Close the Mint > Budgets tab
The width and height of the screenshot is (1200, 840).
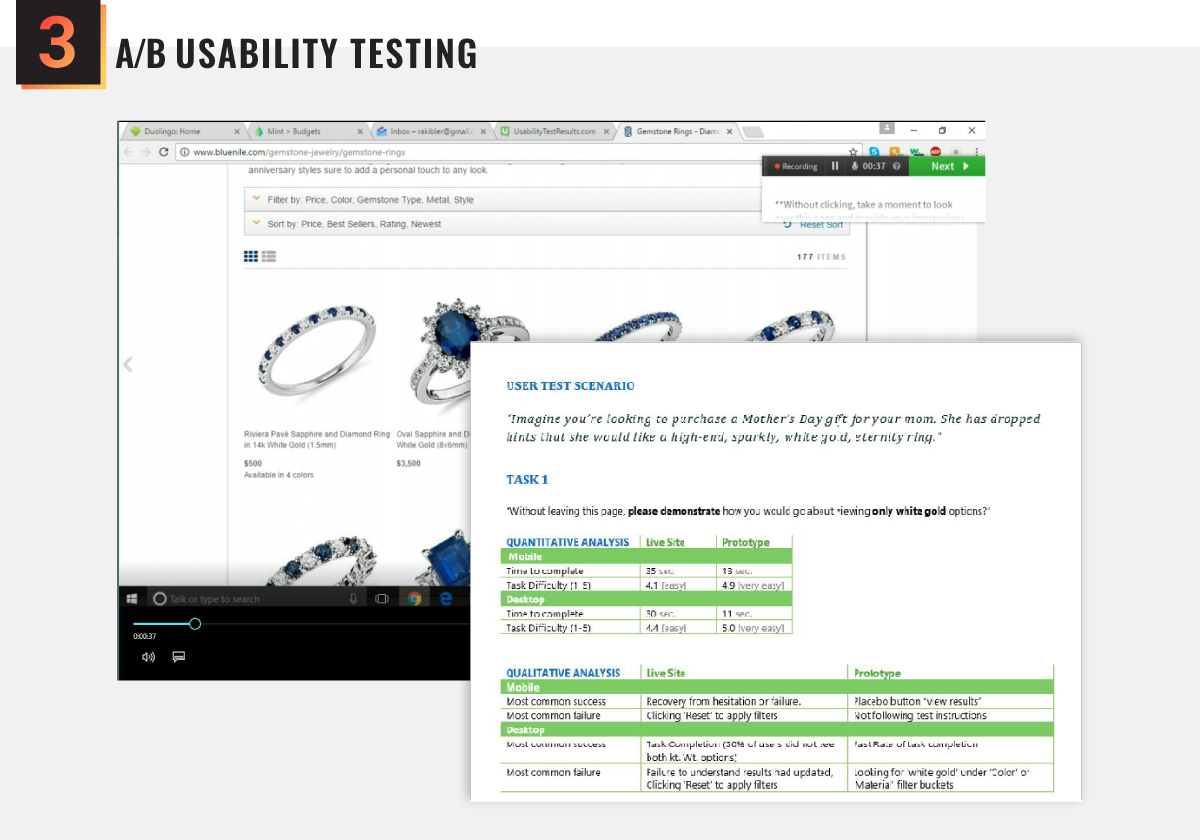(361, 131)
